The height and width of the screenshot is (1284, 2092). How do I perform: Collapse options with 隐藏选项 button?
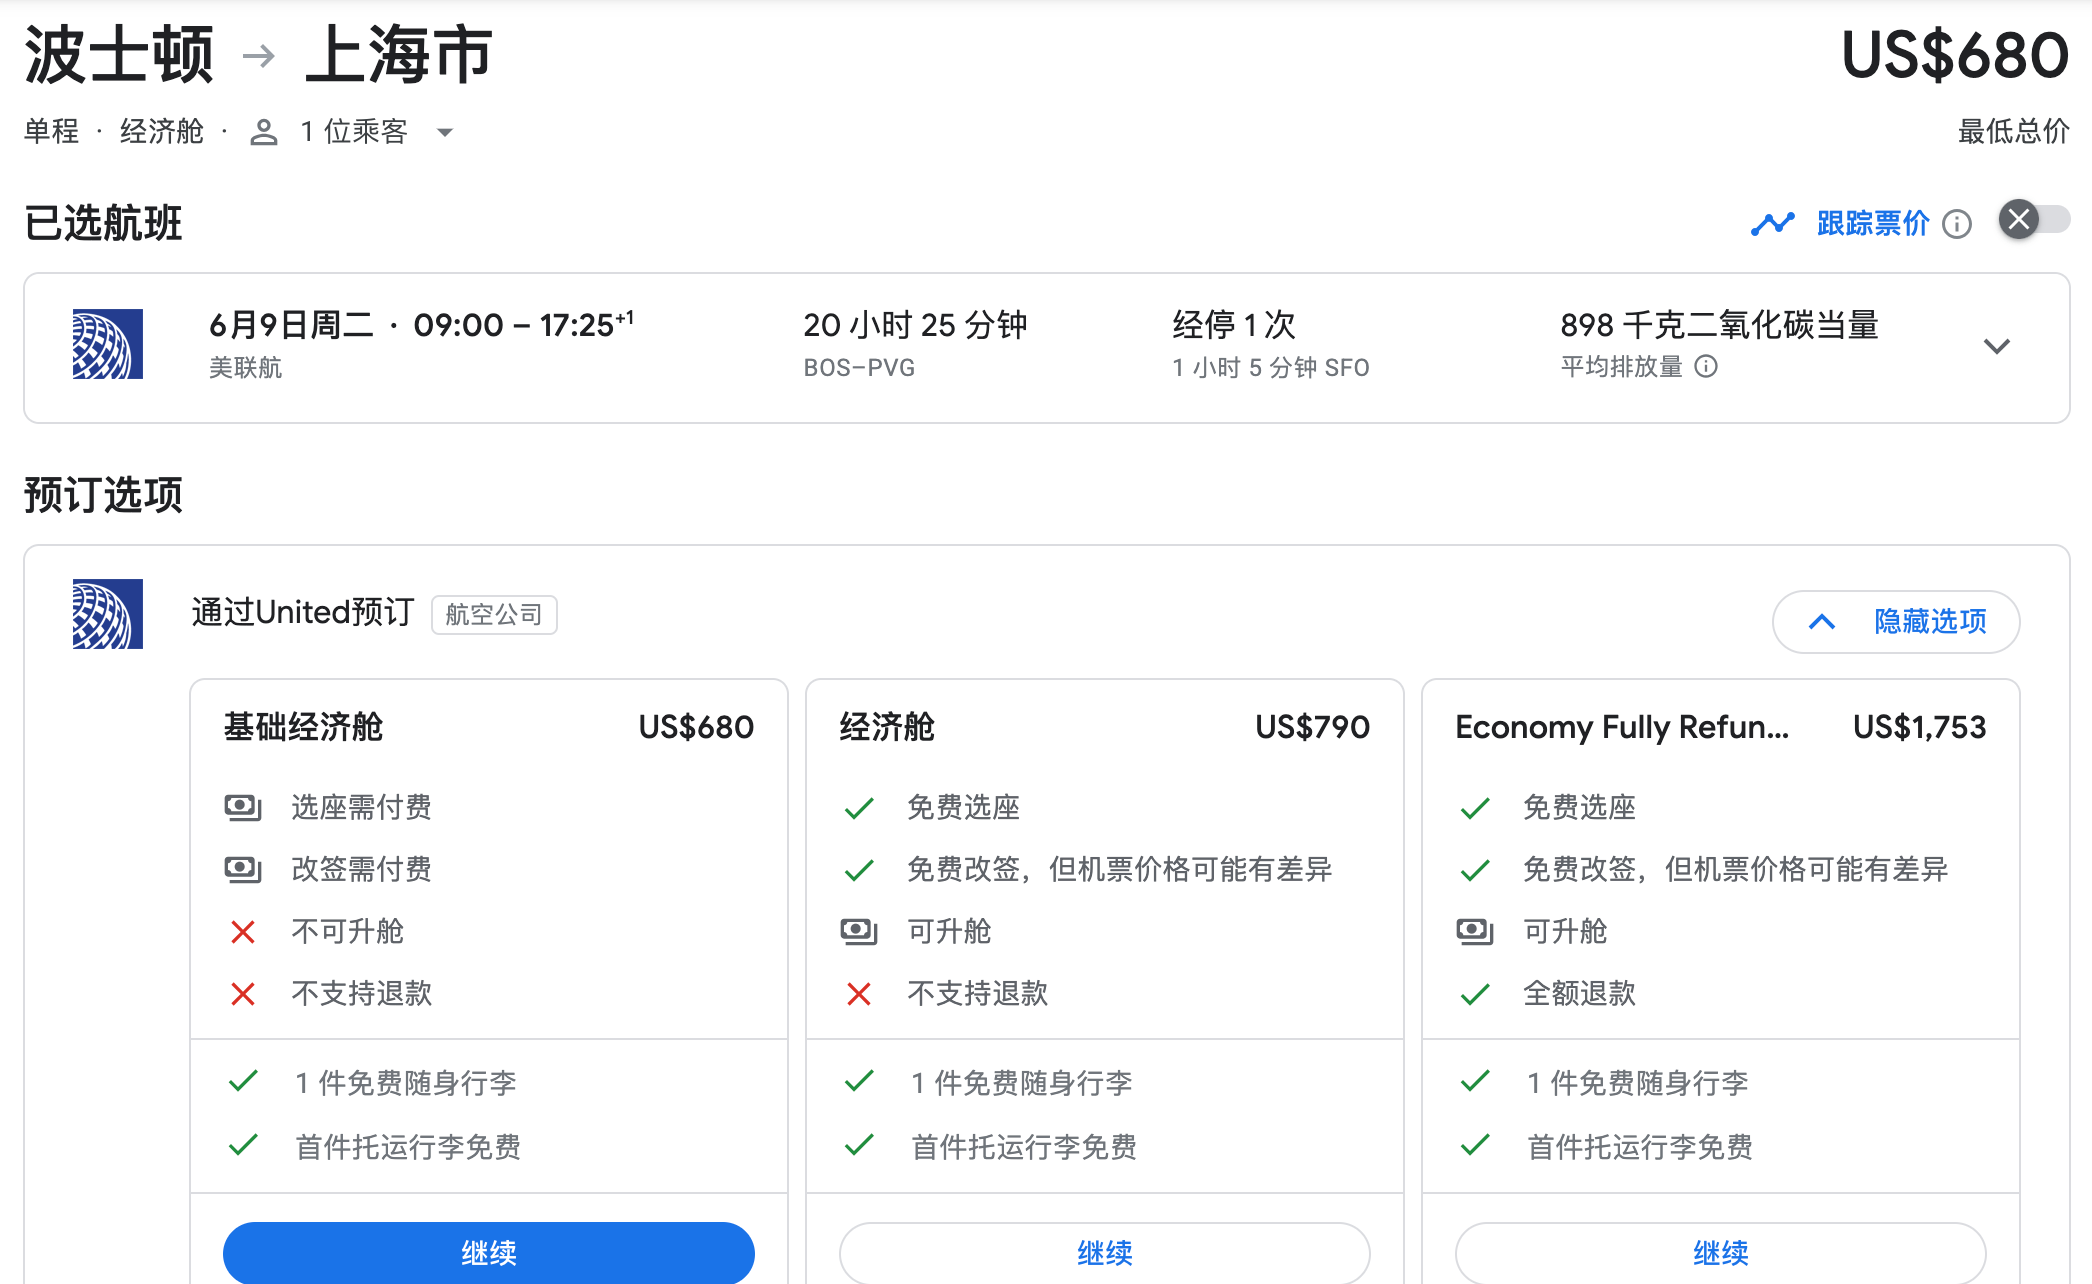tap(1895, 621)
